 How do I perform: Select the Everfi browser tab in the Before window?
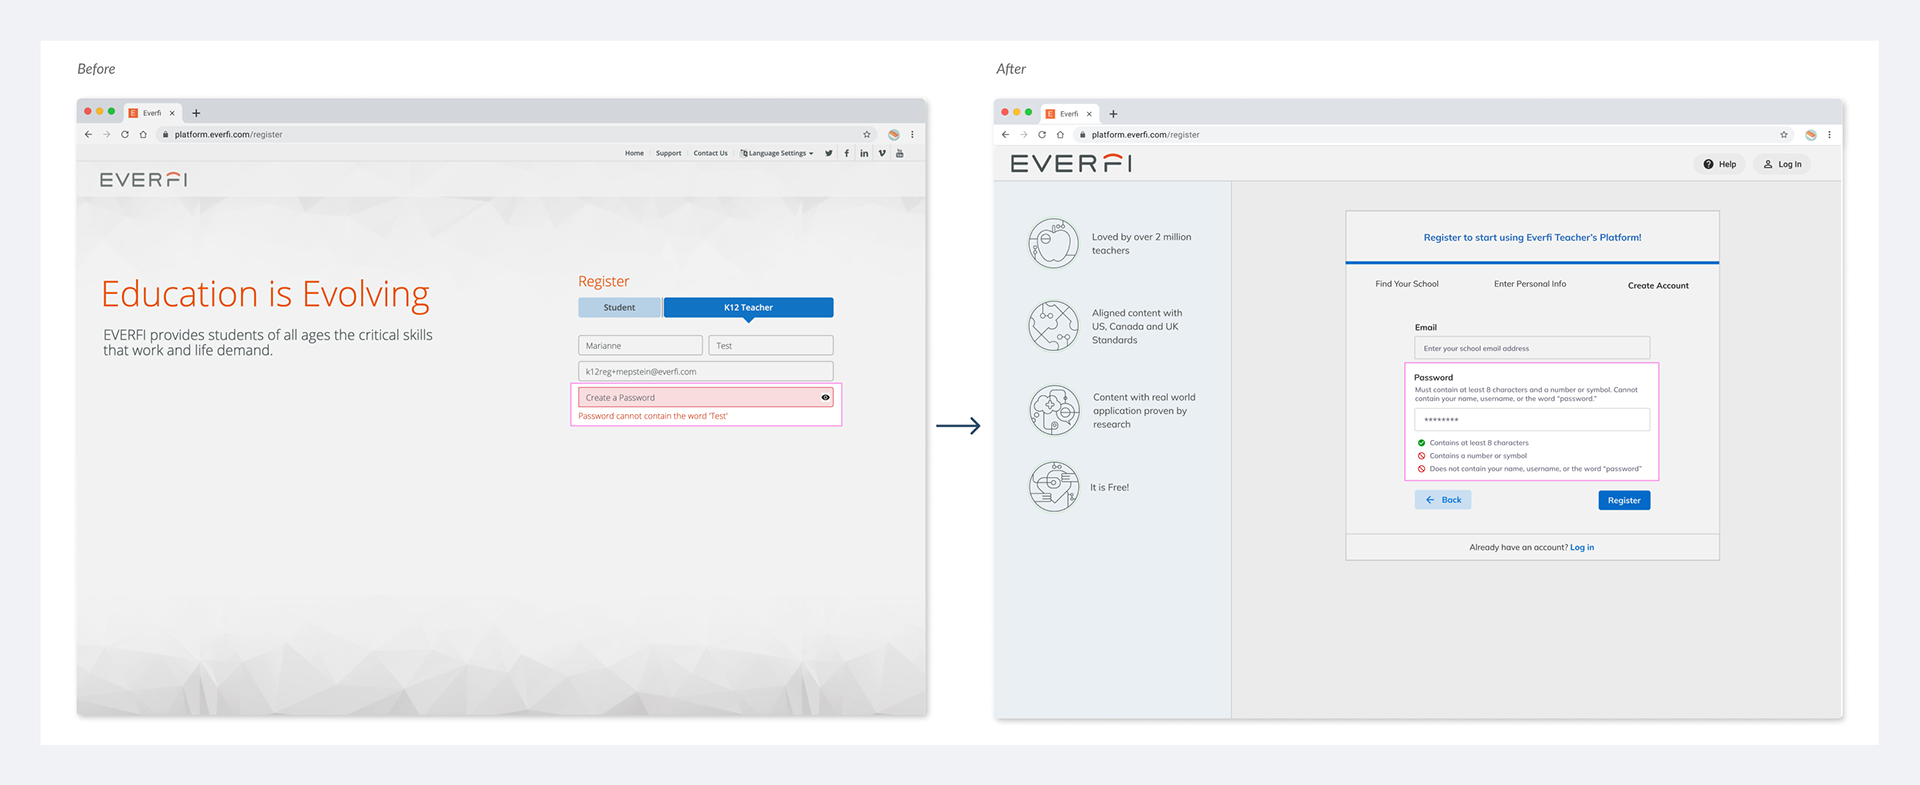[153, 113]
